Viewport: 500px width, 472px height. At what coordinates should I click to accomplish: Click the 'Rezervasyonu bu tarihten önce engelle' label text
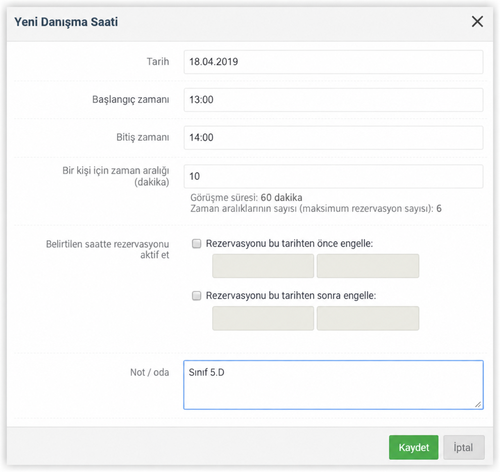click(x=289, y=244)
